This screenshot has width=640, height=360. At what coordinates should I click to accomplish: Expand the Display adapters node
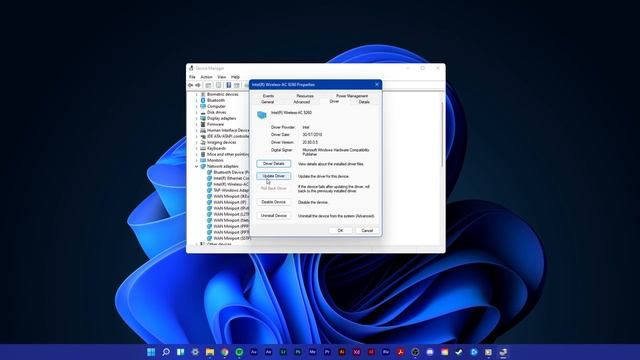196,118
